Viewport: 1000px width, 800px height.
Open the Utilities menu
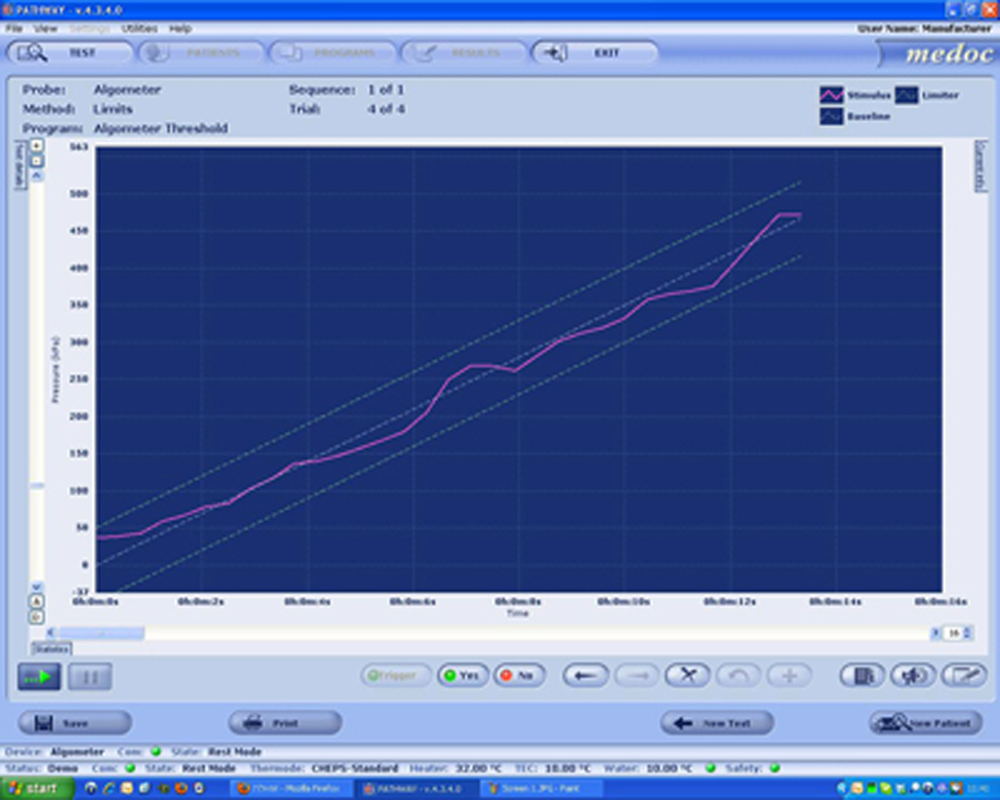tap(139, 29)
